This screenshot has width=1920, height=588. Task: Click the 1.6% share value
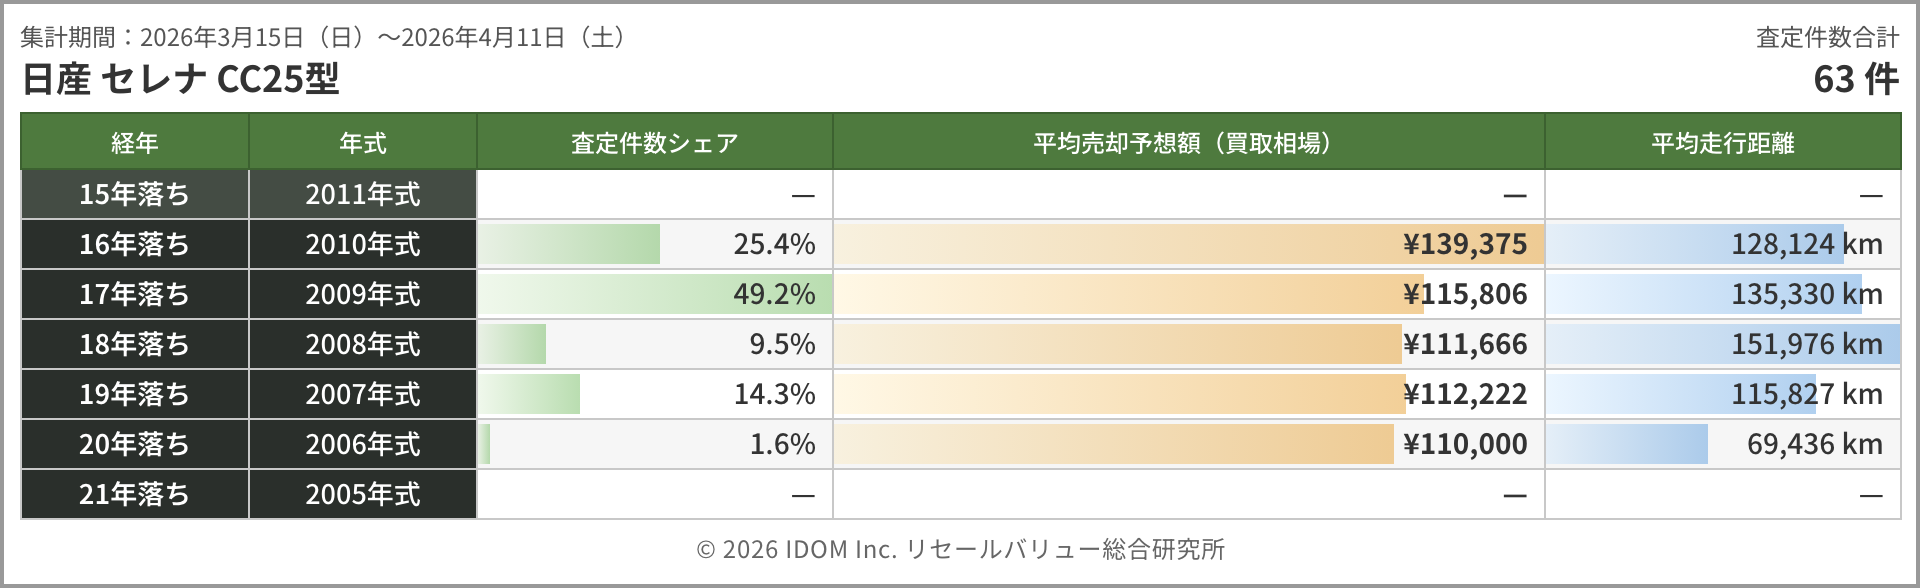tap(782, 444)
